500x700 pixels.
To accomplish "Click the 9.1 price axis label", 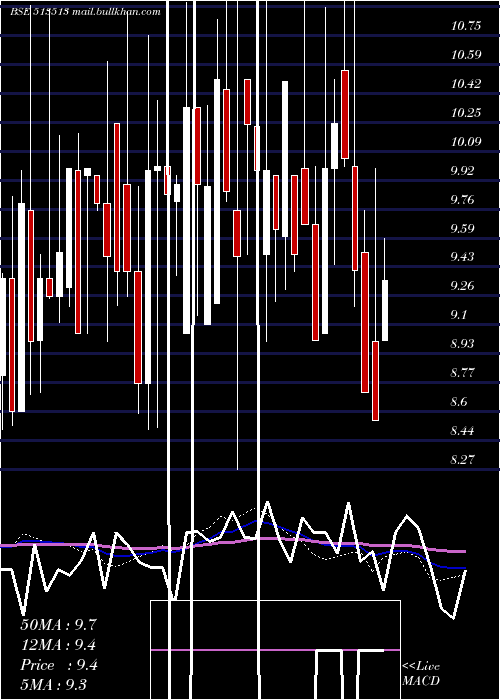I will coord(460,315).
